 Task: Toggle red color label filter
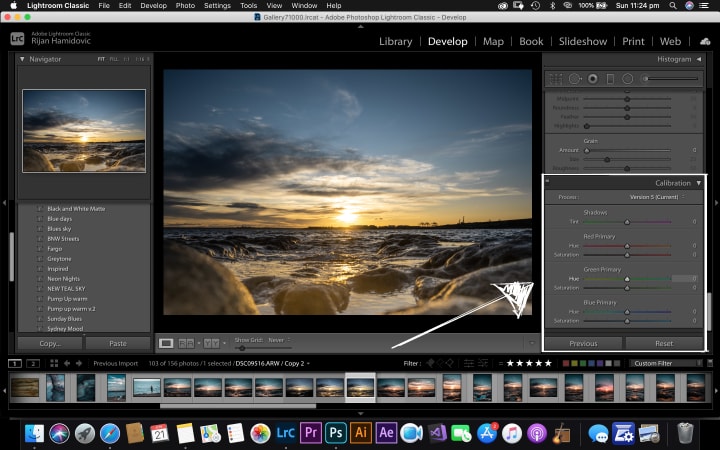566,363
